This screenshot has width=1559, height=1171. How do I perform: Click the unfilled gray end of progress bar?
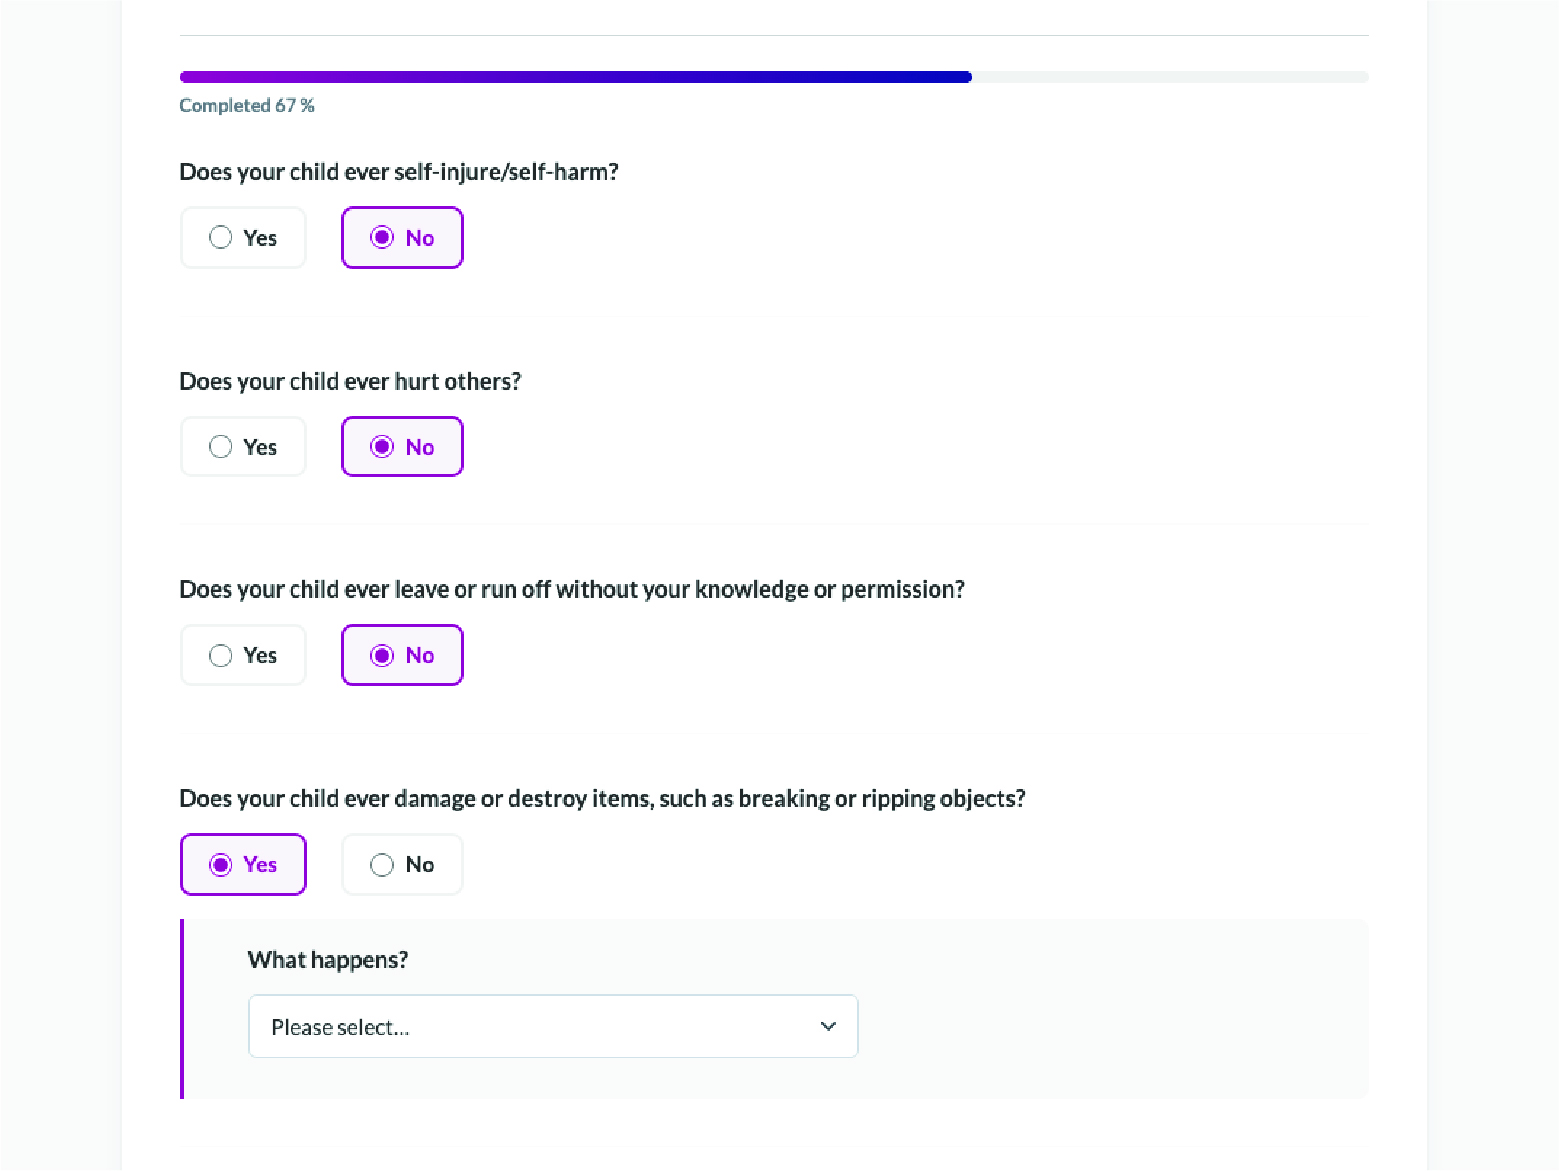click(x=1170, y=77)
